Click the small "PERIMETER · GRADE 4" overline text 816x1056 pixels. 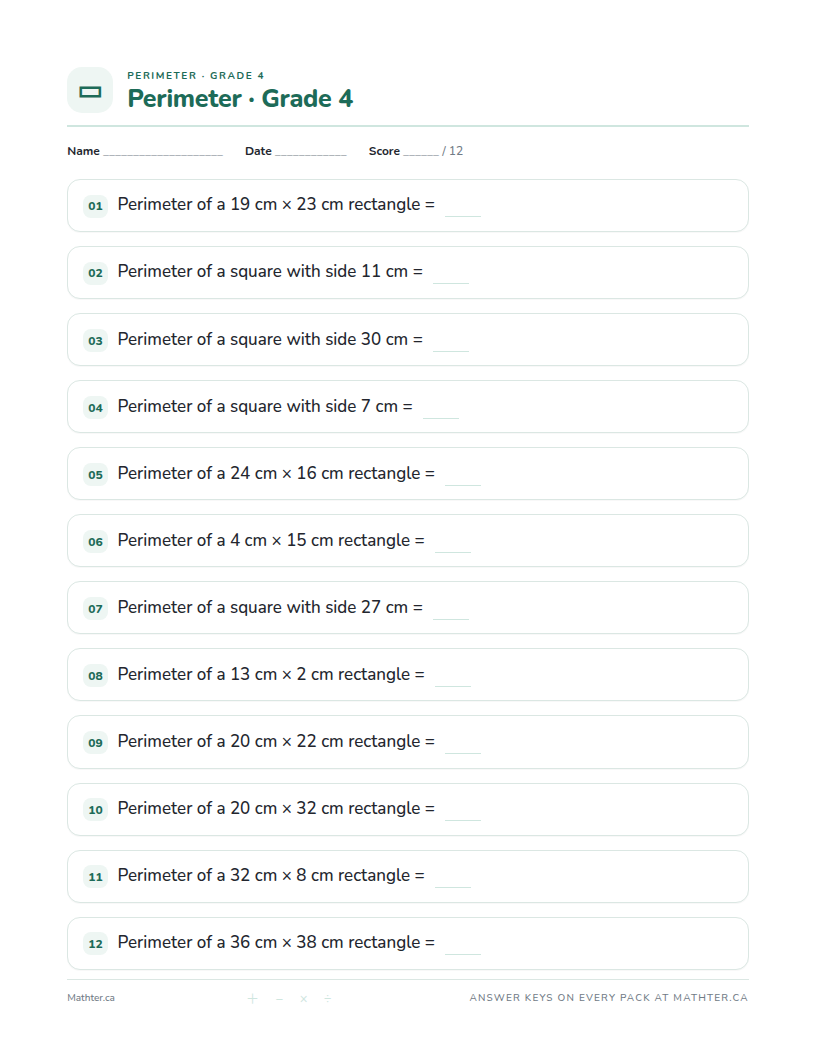(x=196, y=75)
